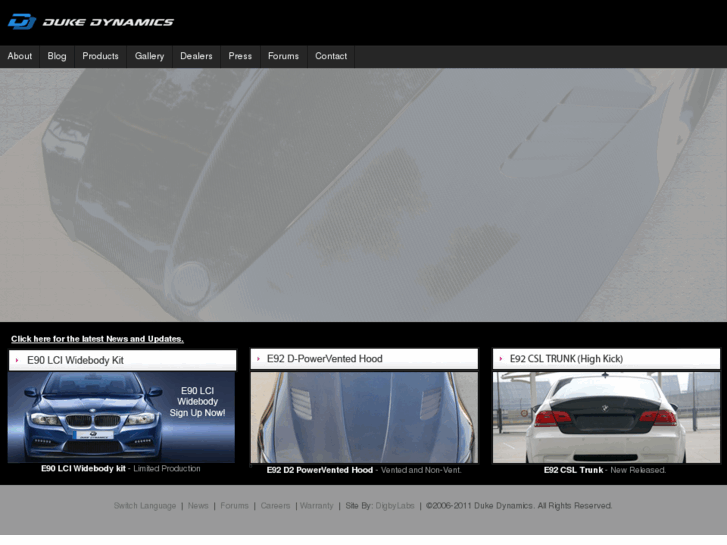Image resolution: width=727 pixels, height=545 pixels.
Task: Open Forums from the top navigation
Action: 283,56
